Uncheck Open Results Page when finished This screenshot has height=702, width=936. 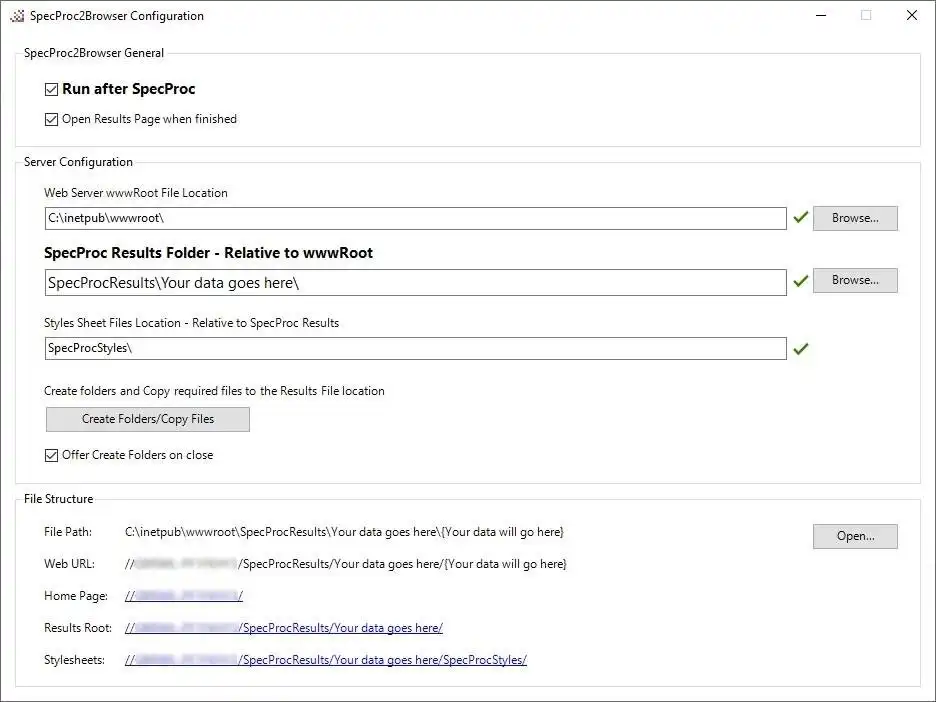click(52, 119)
